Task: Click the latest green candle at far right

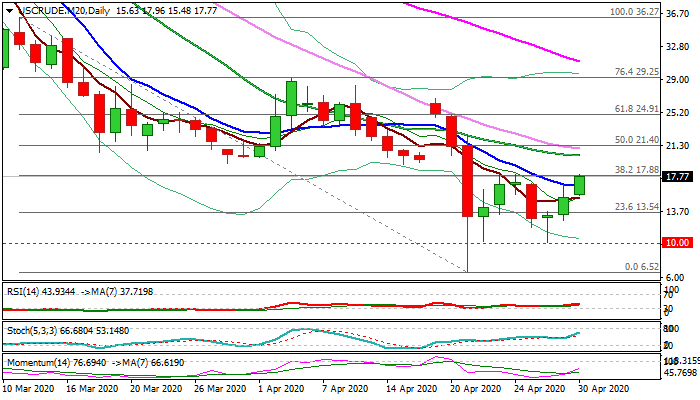Action: coord(580,185)
